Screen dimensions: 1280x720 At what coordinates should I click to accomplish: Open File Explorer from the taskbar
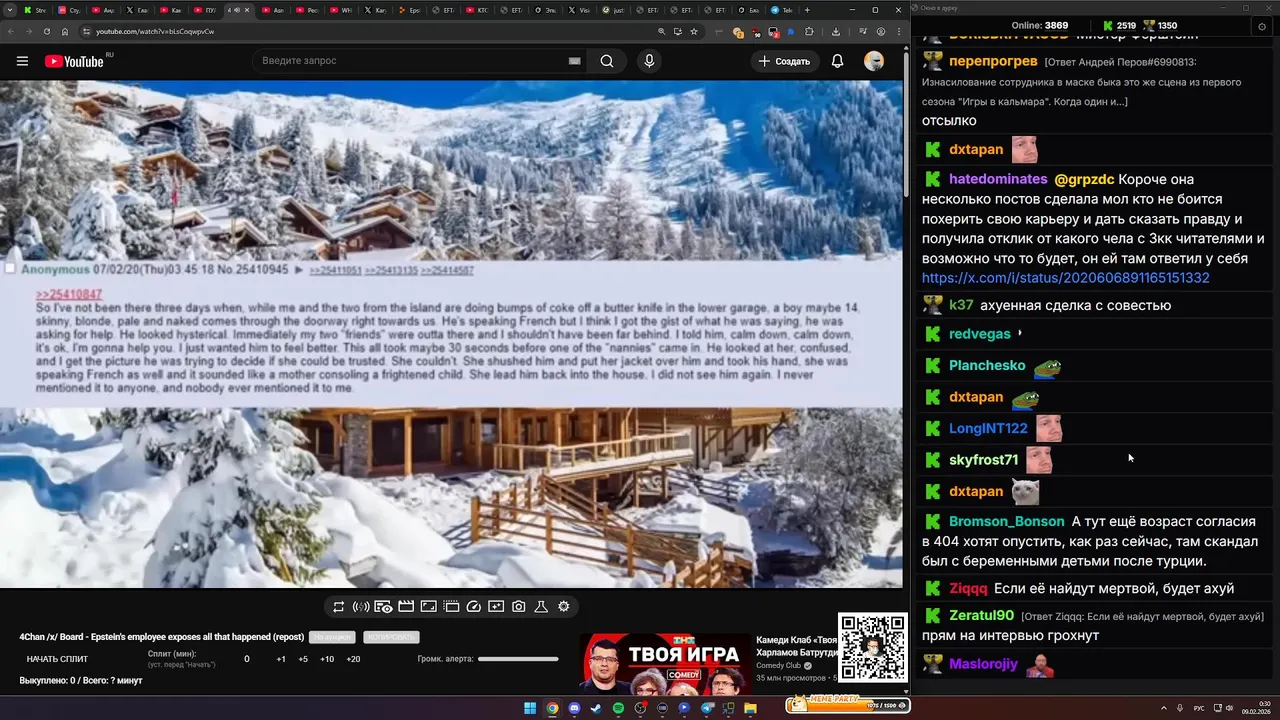point(750,708)
